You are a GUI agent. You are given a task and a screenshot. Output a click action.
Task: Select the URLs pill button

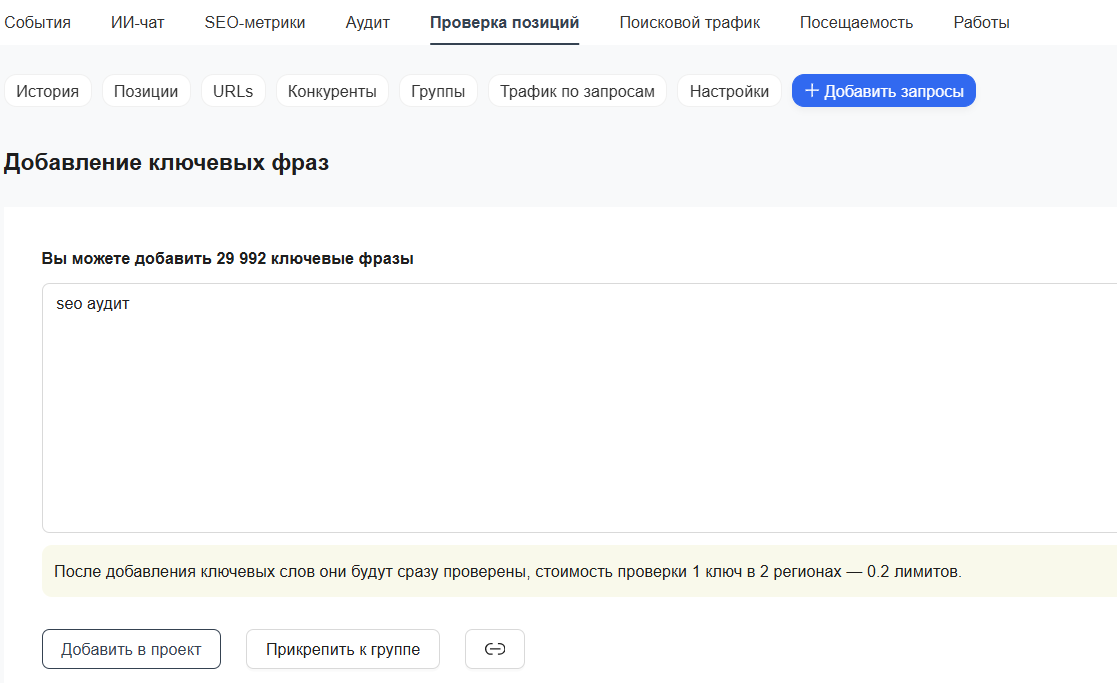click(x=233, y=91)
